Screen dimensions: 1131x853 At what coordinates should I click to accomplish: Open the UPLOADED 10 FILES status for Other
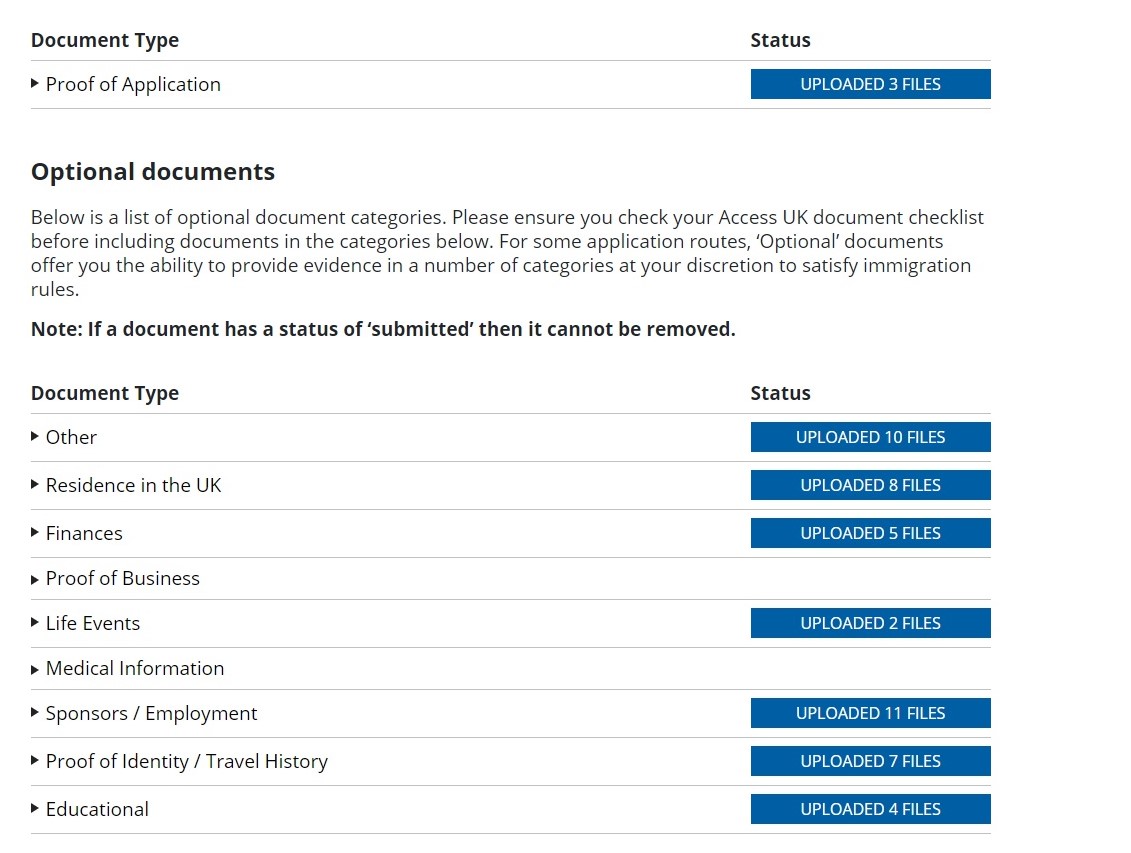tap(870, 437)
